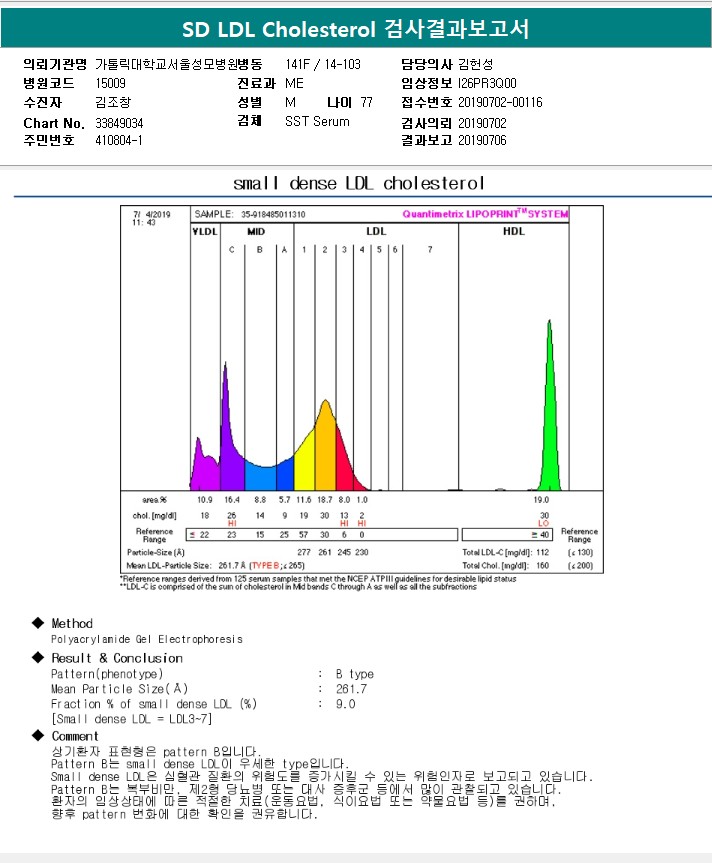Image resolution: width=712 pixels, height=863 pixels.
Task: Select the department value "ME"
Action: (294, 83)
